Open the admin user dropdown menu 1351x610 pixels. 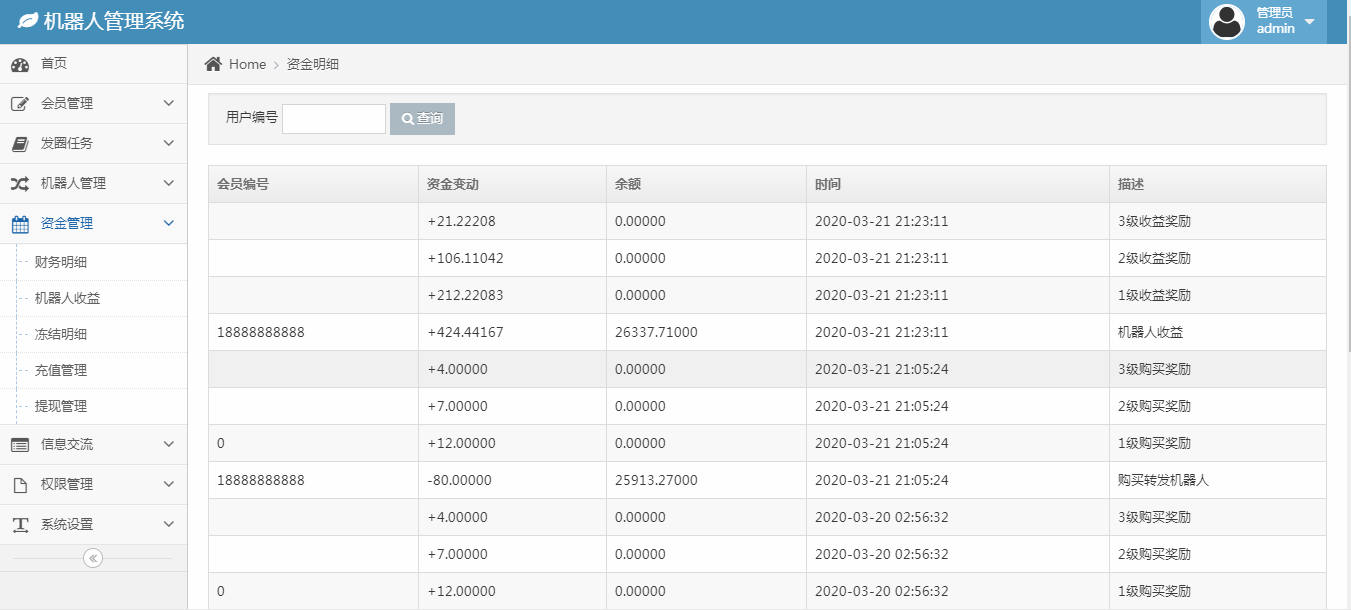point(1264,21)
